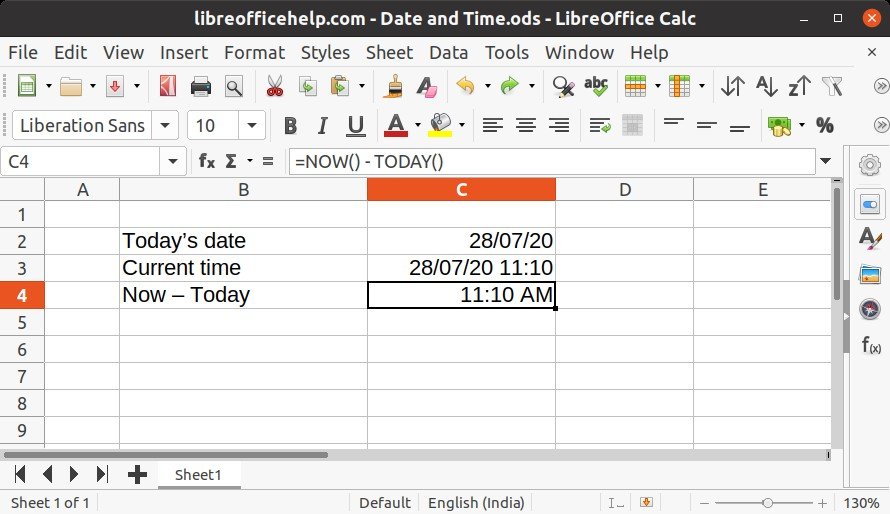890x514 pixels.
Task: Open the Tools menu
Action: pyautogui.click(x=507, y=53)
